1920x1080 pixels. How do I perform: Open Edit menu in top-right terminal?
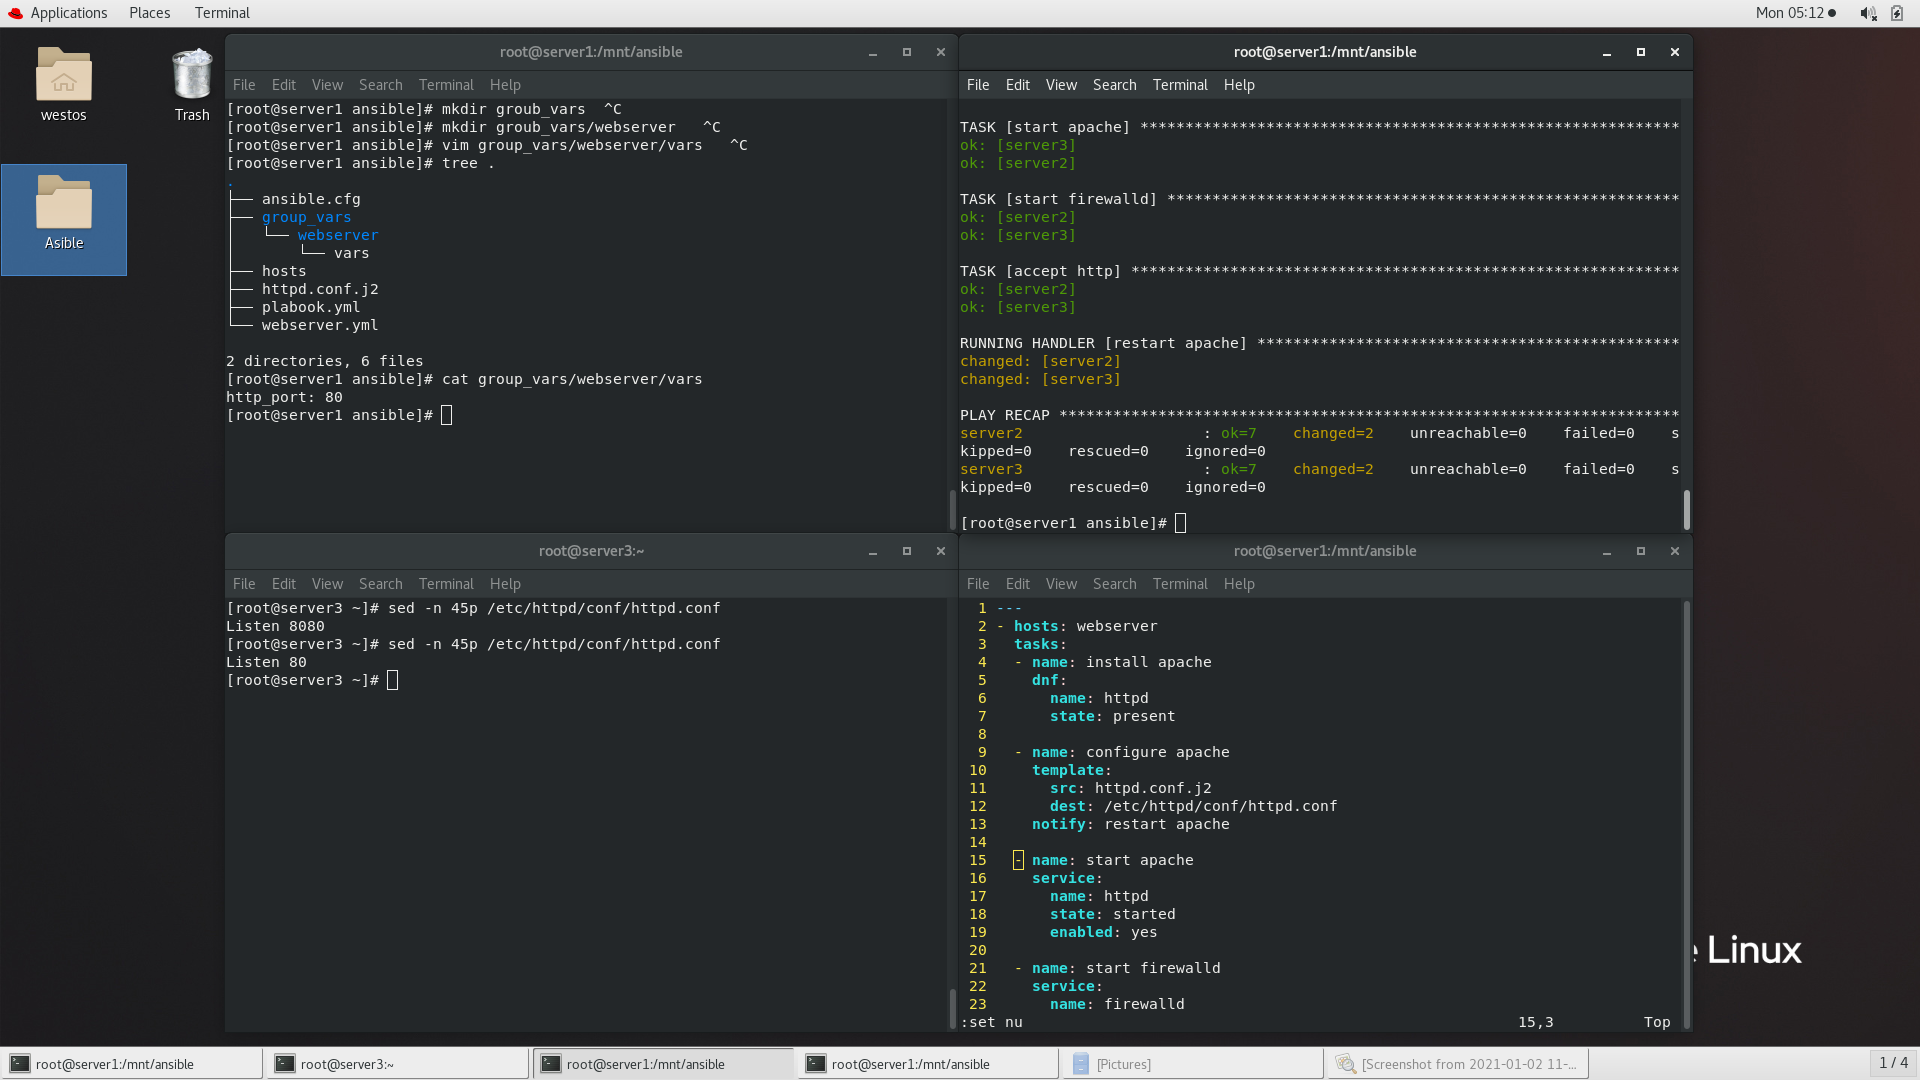pos(1017,85)
